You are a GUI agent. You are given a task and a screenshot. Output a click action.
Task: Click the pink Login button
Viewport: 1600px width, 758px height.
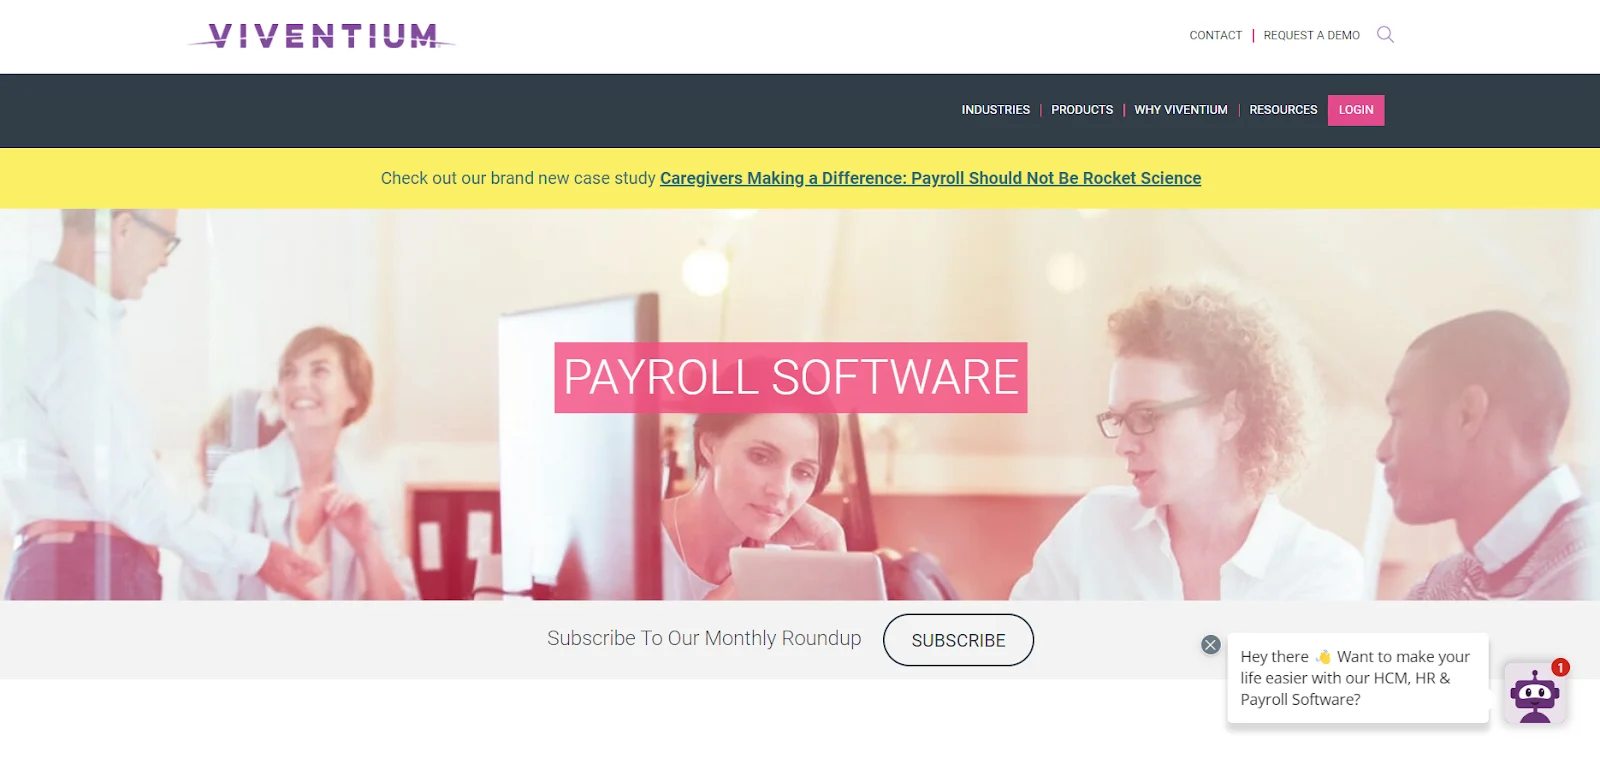tap(1356, 110)
